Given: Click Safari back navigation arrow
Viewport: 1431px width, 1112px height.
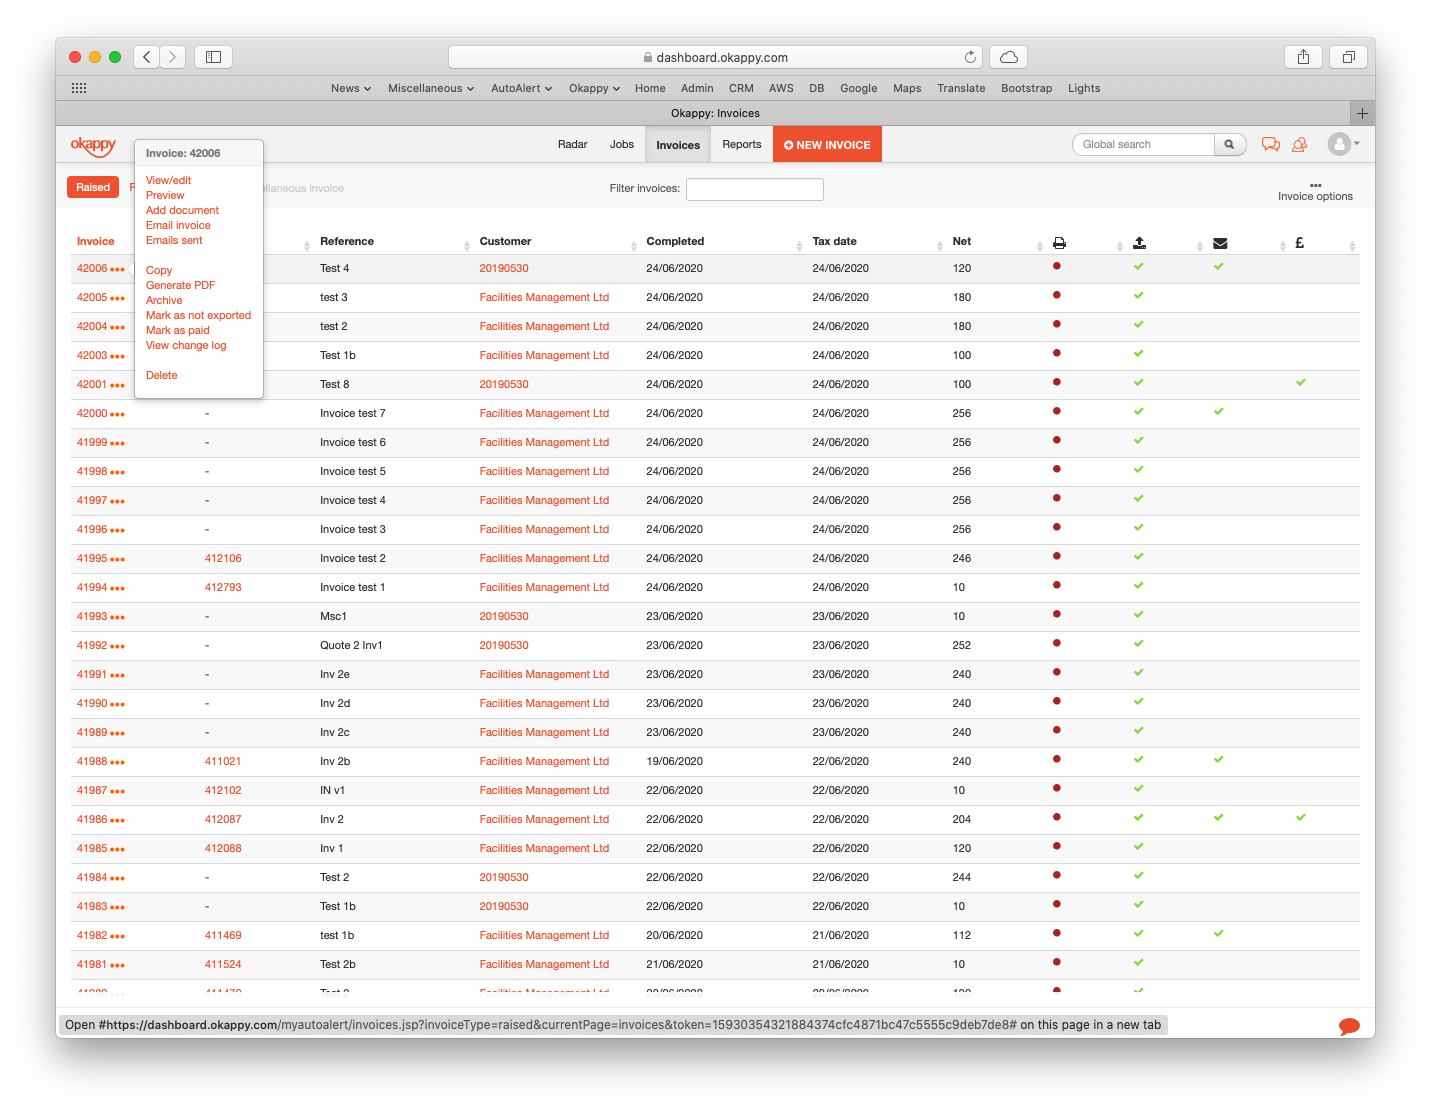Looking at the screenshot, I should 146,57.
